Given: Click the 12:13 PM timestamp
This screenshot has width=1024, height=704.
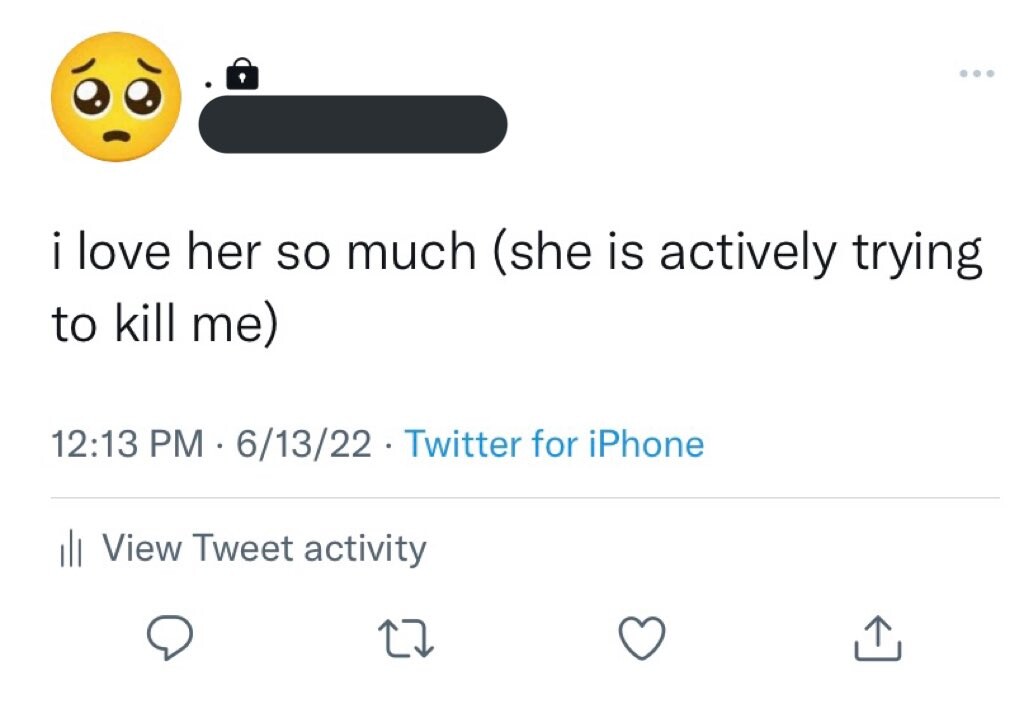Looking at the screenshot, I should (x=127, y=443).
